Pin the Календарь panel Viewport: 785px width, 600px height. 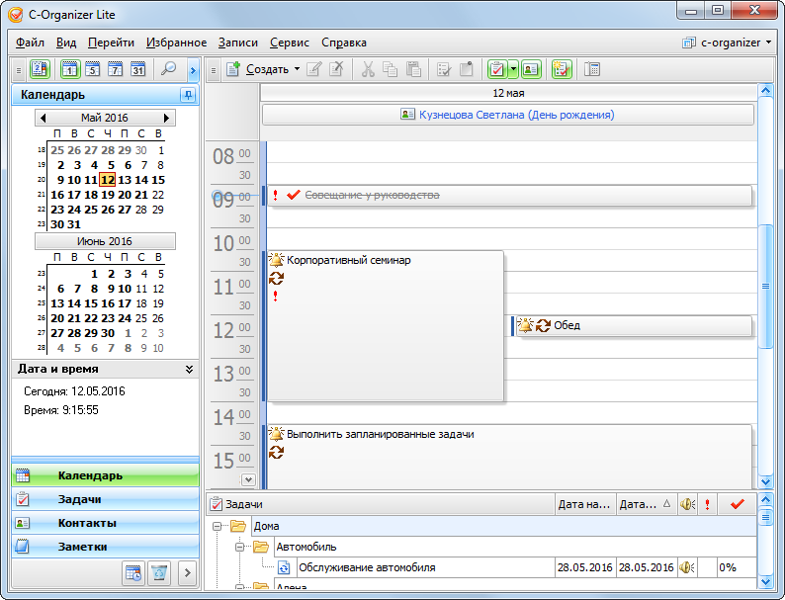(188, 95)
